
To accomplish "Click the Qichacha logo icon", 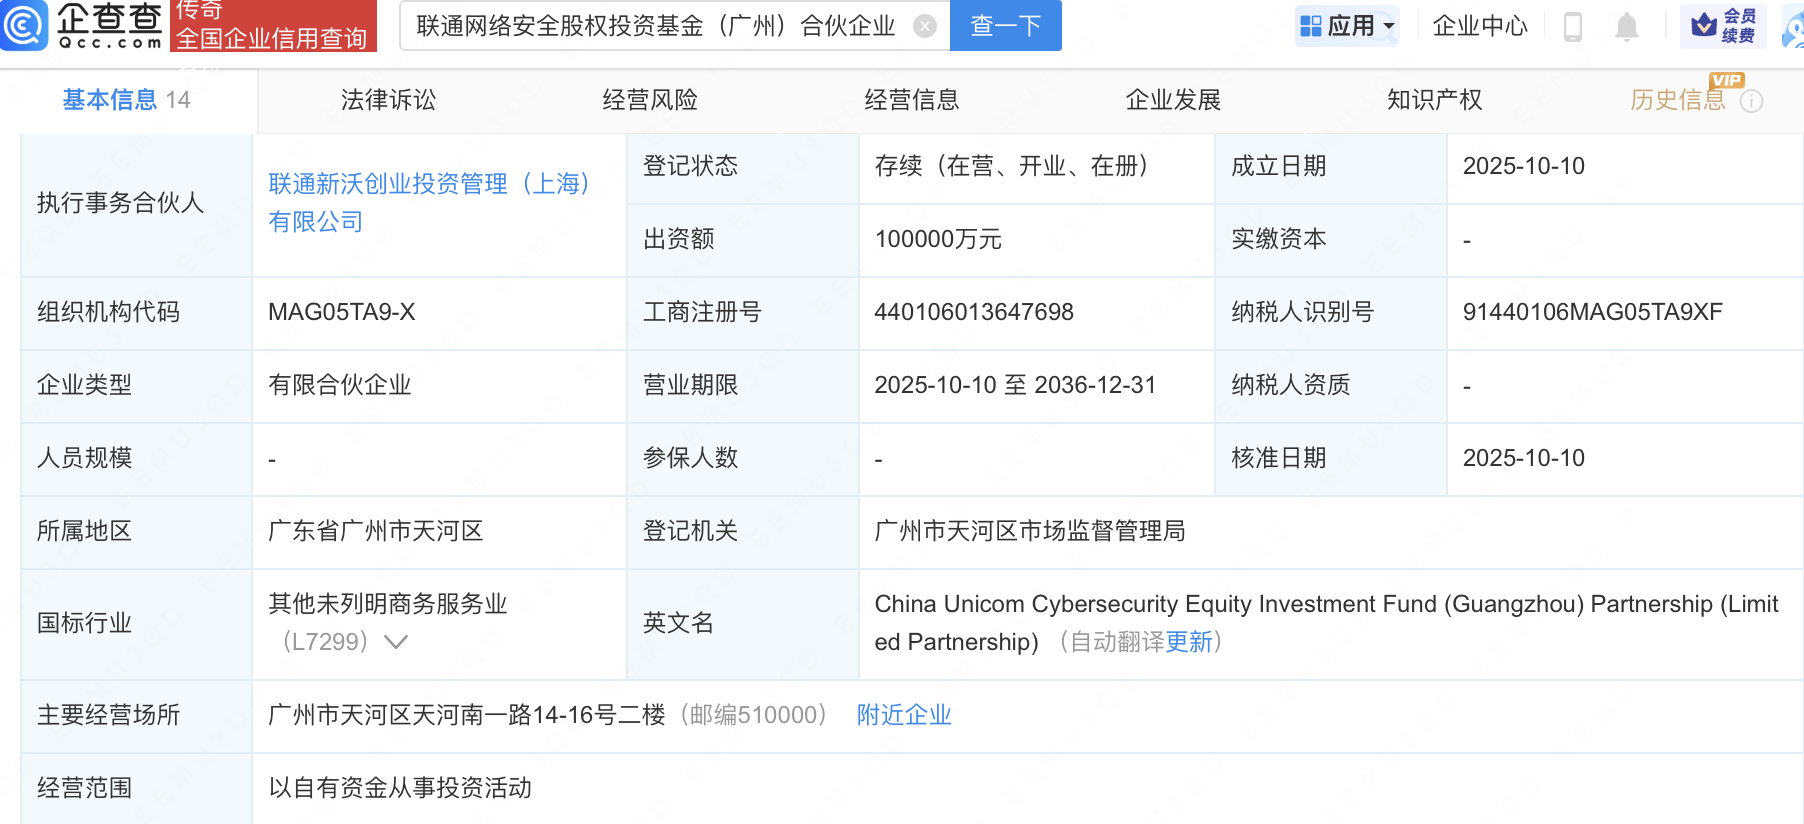I will tap(24, 24).
